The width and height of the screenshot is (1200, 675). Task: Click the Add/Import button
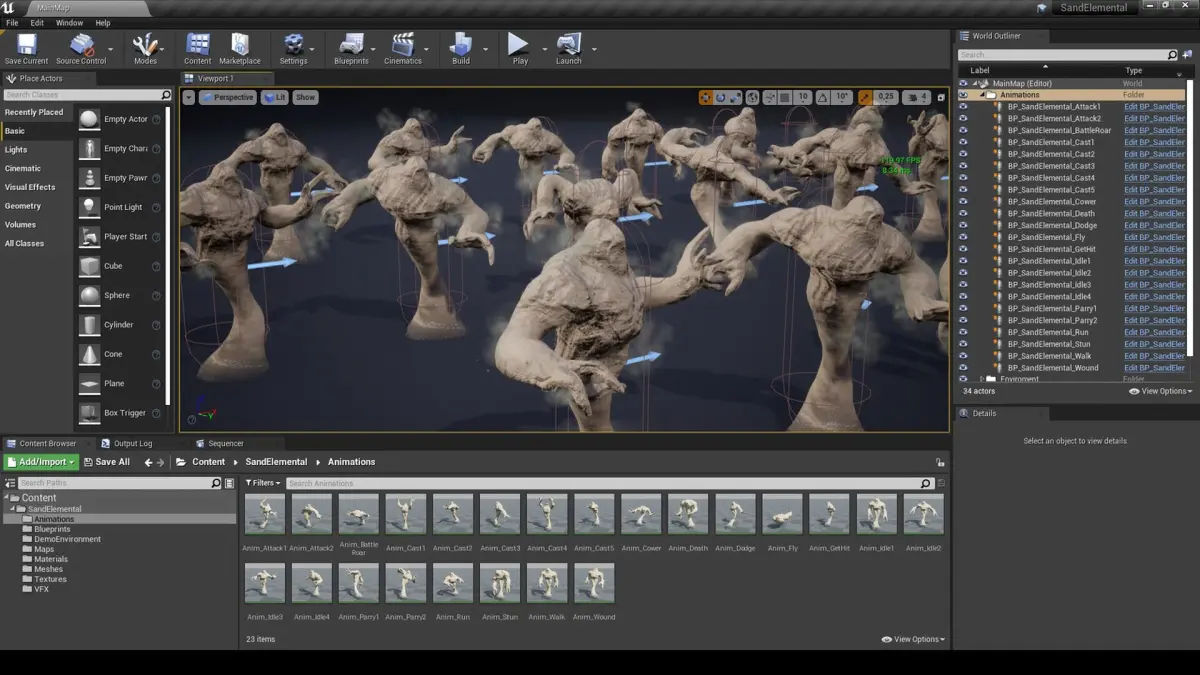[41, 462]
